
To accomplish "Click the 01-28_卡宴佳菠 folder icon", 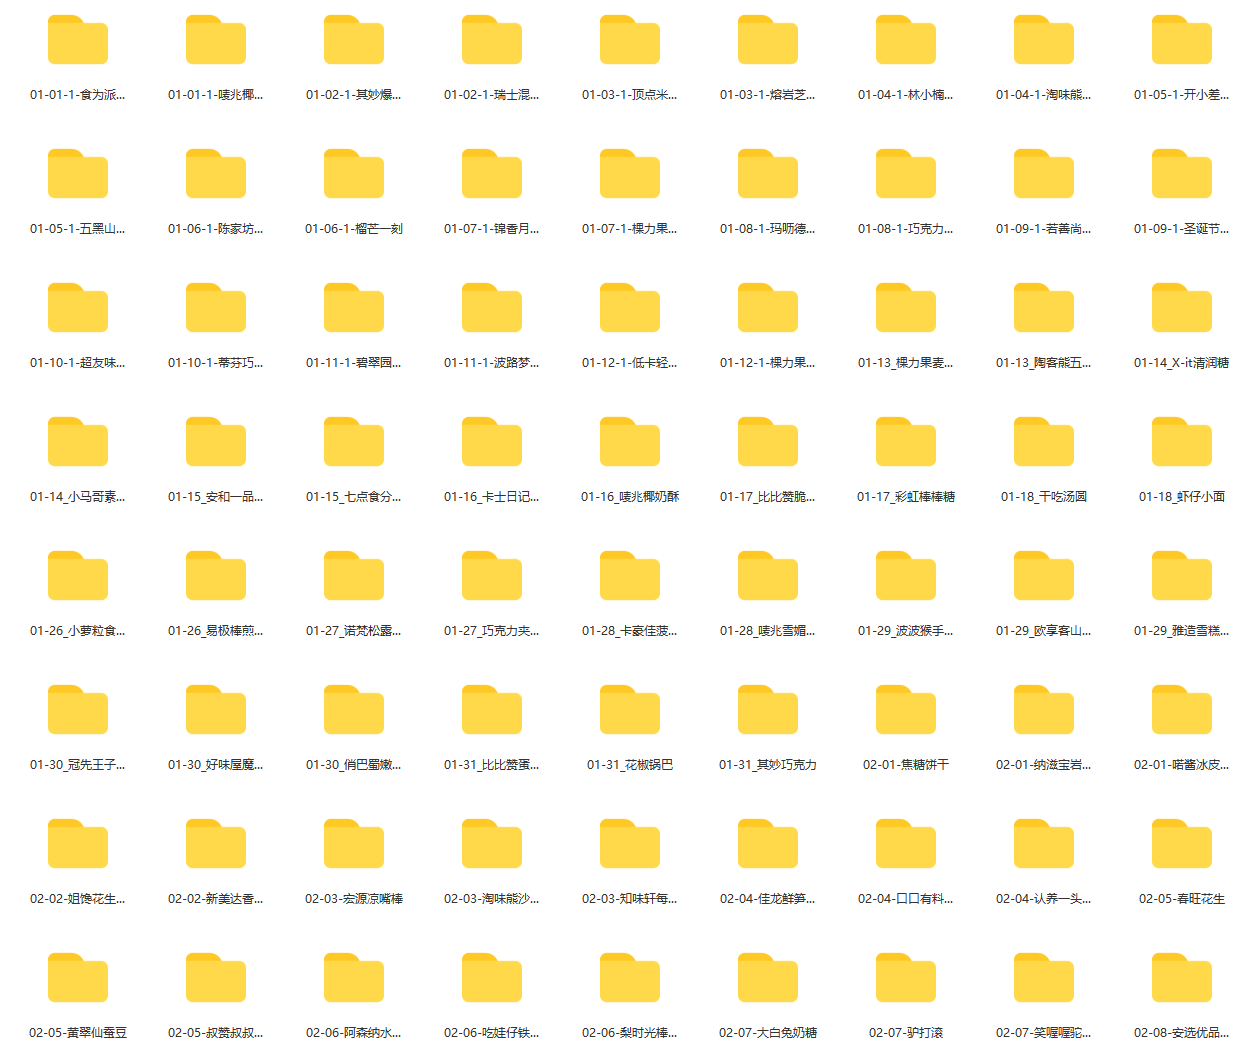I will [x=630, y=576].
